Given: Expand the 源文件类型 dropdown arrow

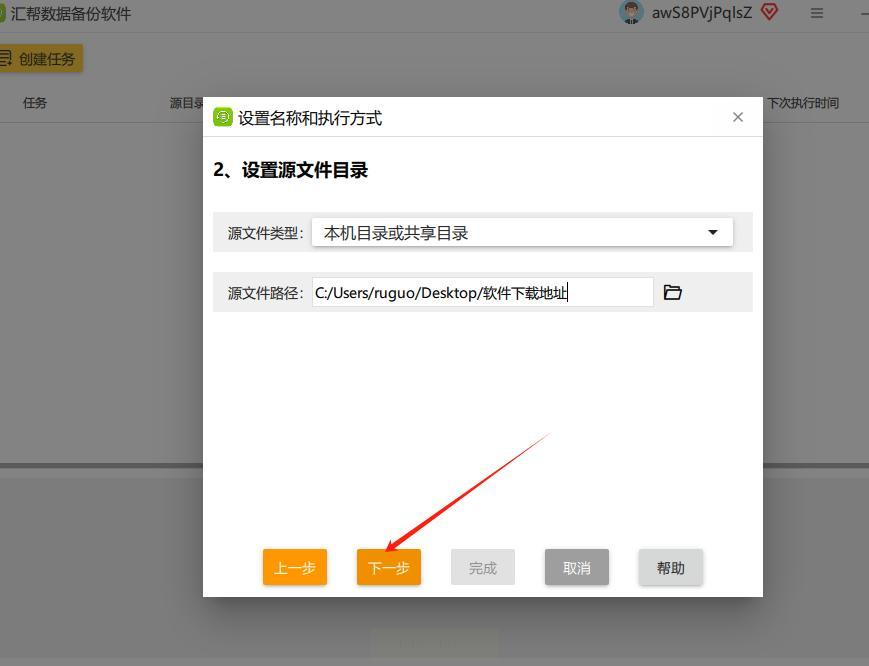Looking at the screenshot, I should click(713, 232).
